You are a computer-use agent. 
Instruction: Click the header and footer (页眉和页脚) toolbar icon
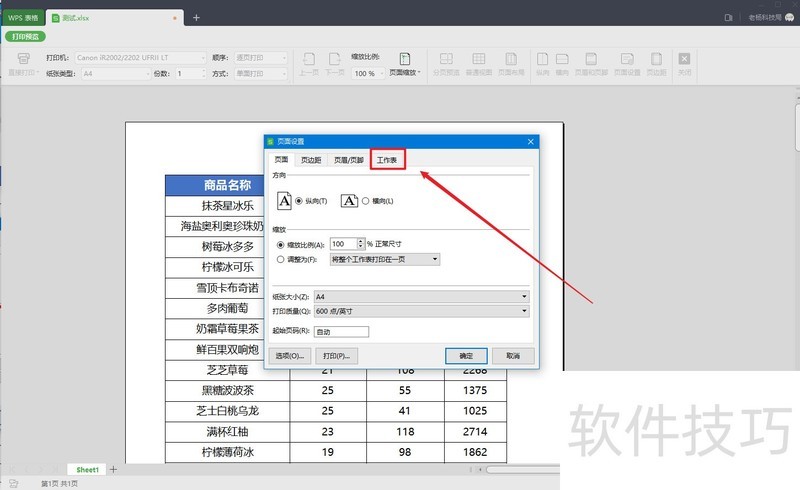(593, 63)
